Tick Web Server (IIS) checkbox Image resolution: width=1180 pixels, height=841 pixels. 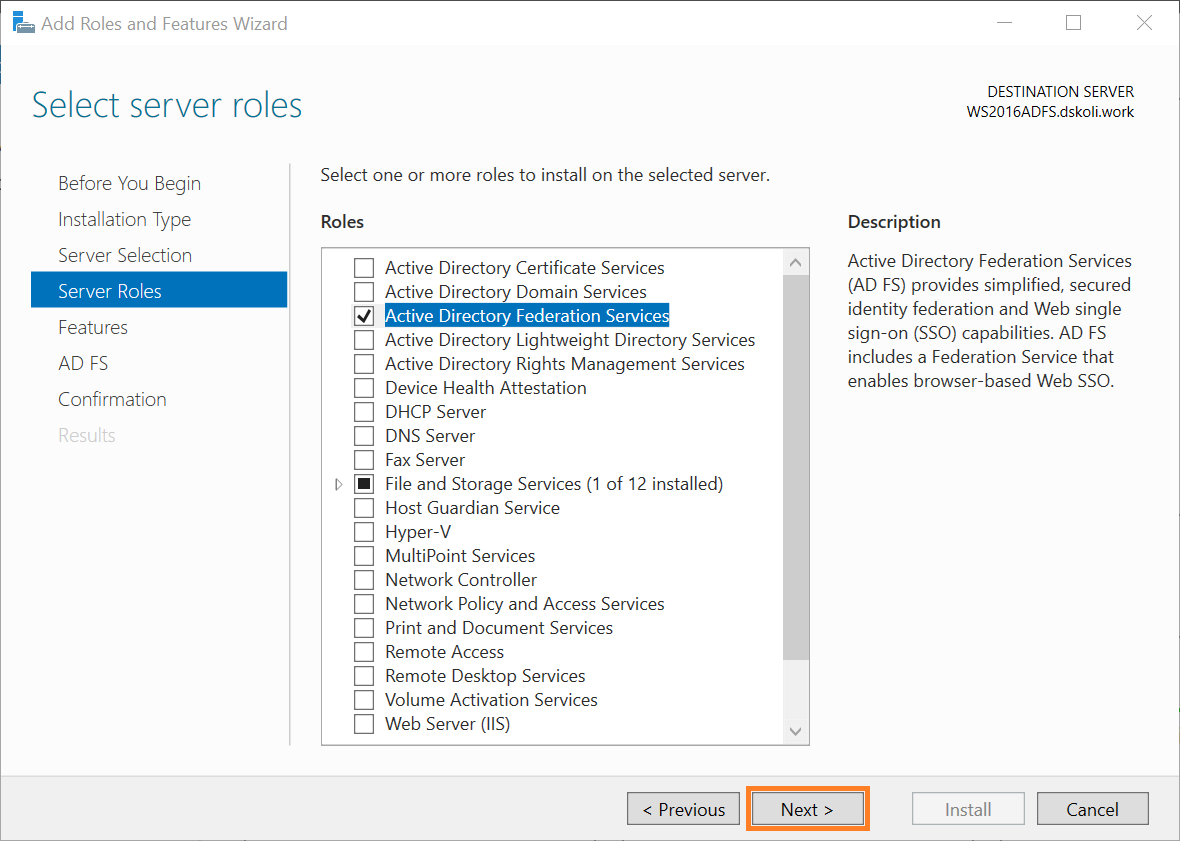(364, 724)
